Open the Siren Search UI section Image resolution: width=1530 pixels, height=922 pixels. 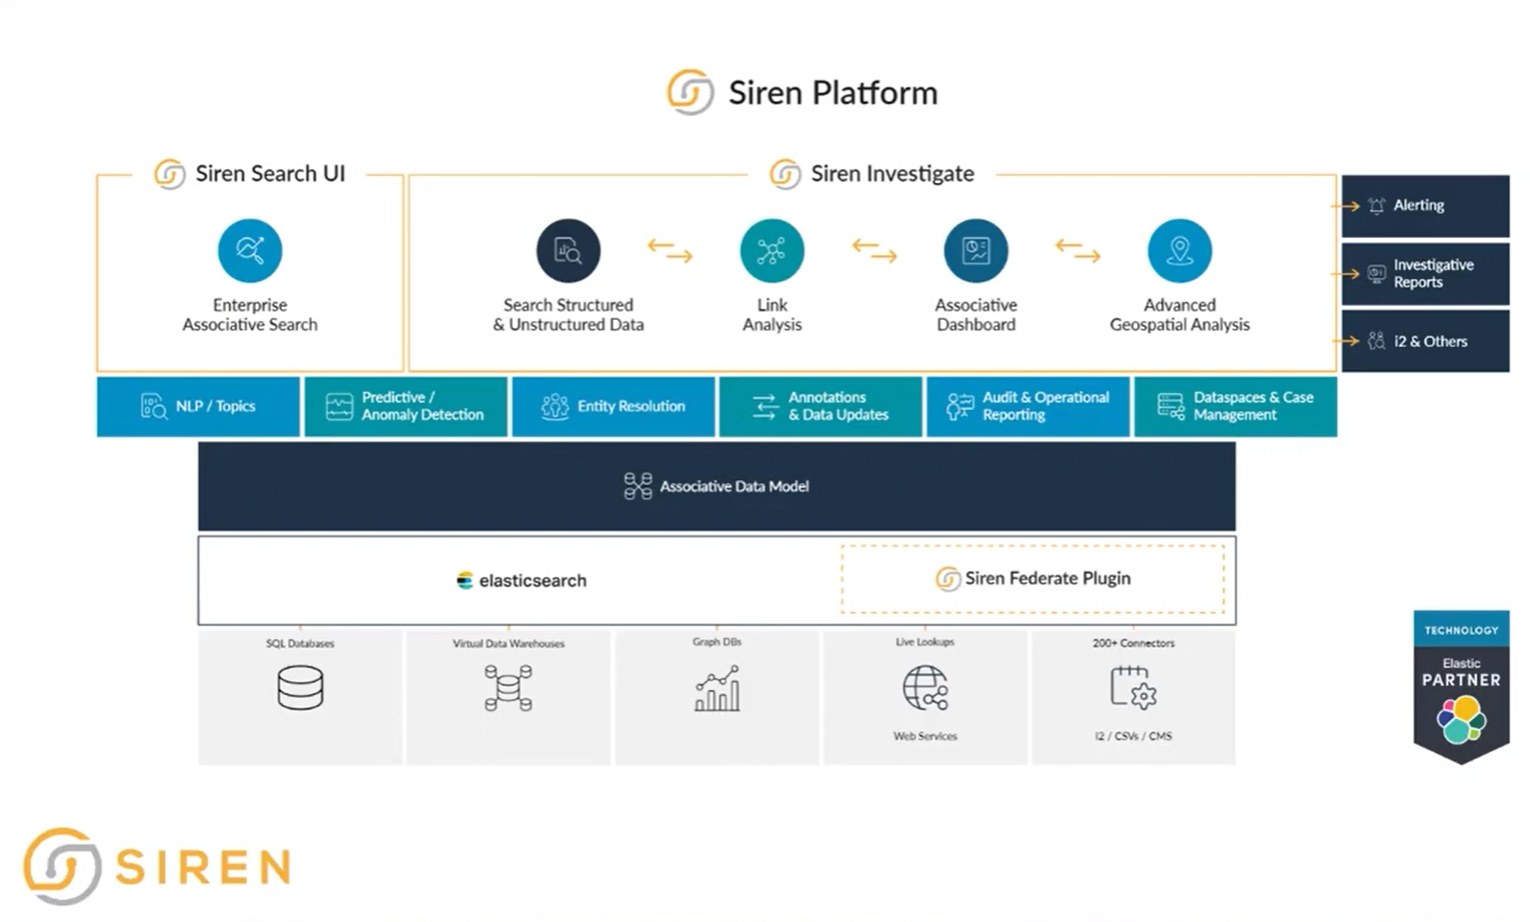(x=248, y=173)
